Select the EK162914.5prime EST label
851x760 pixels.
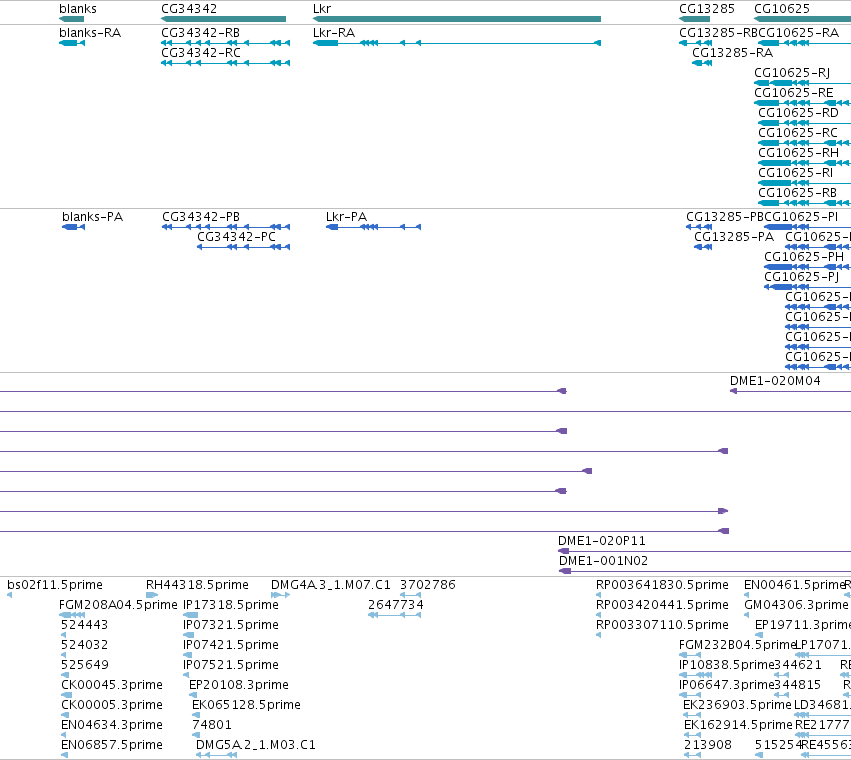point(738,726)
